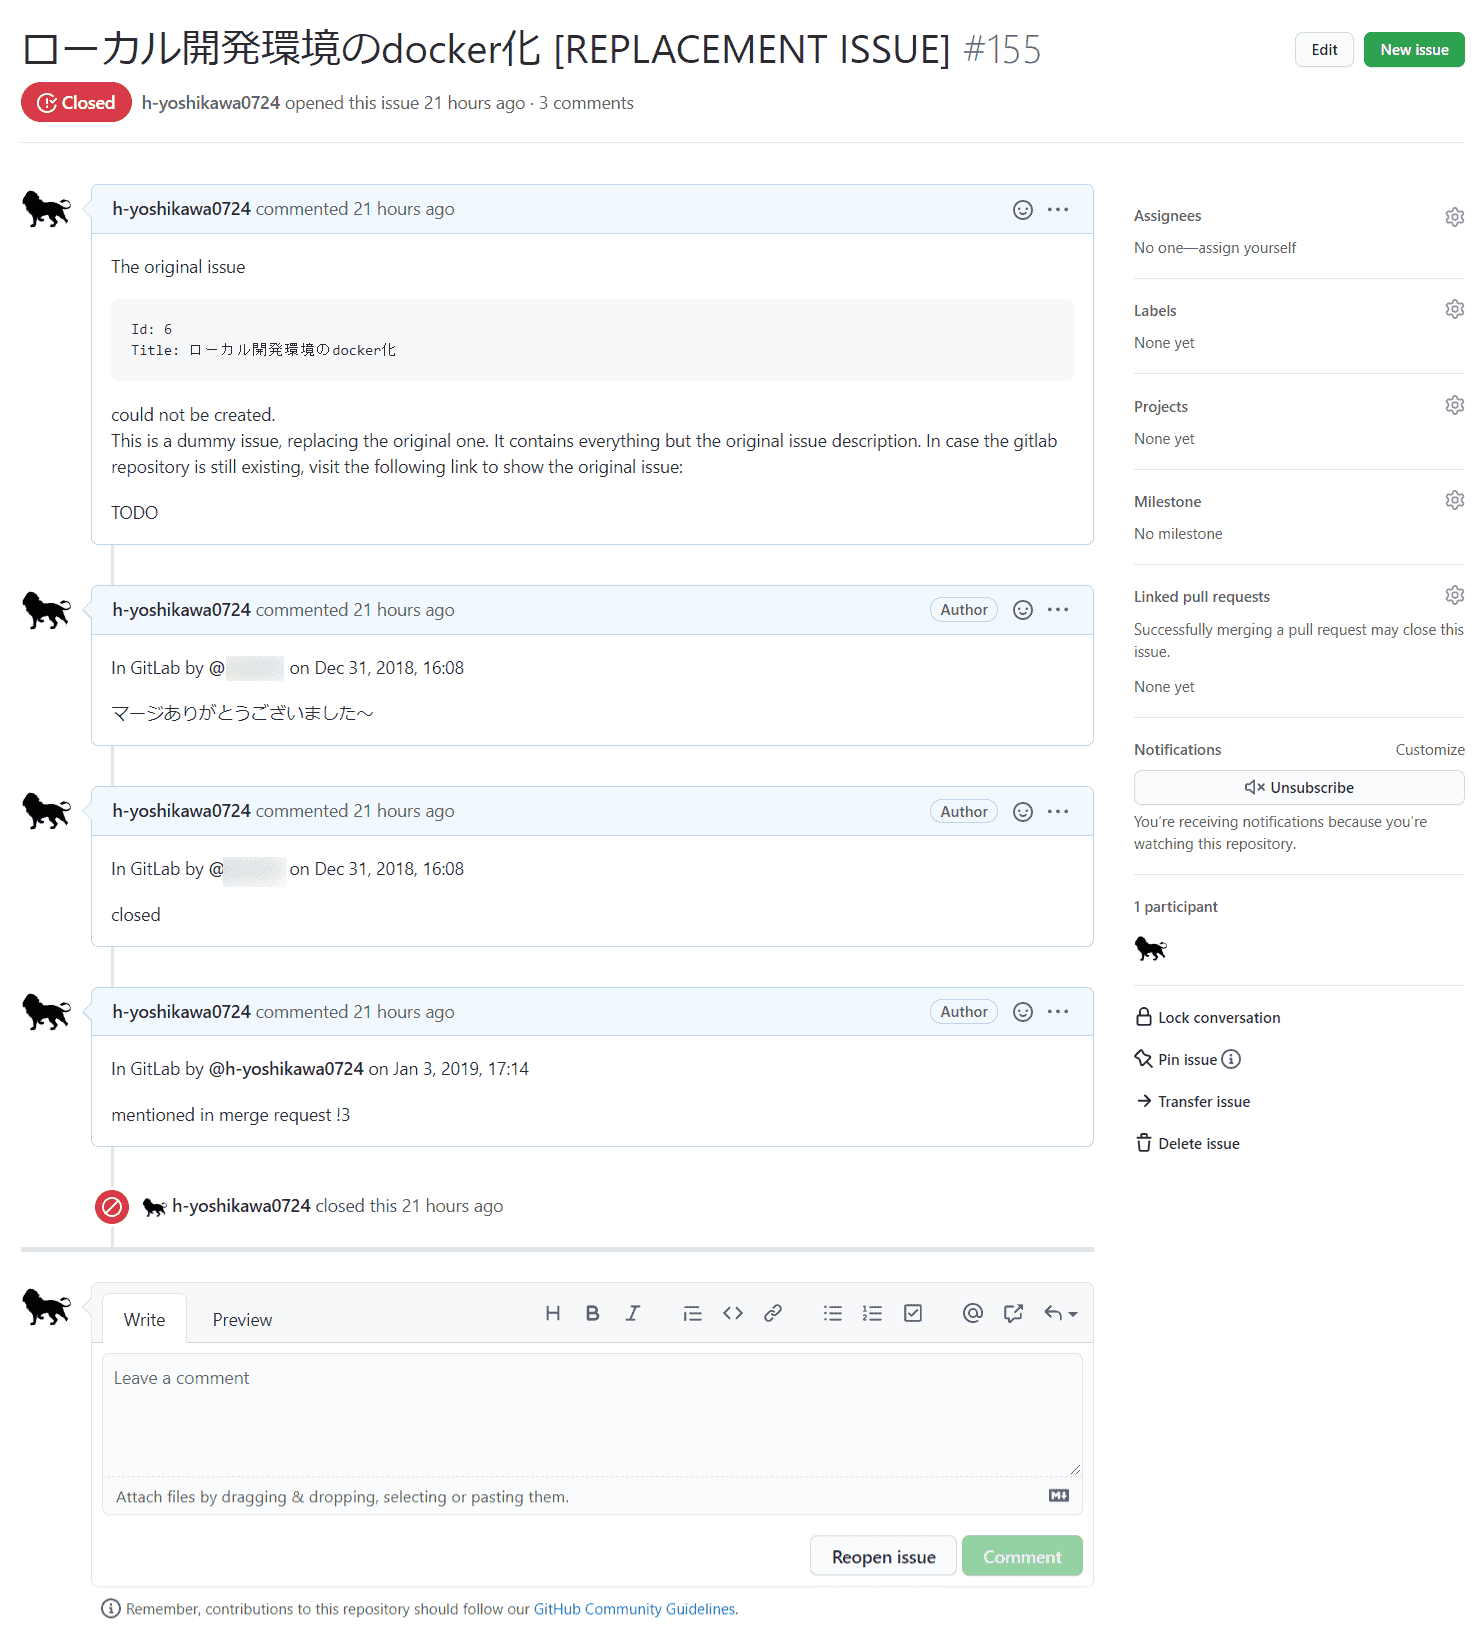The width and height of the screenshot is (1484, 1639).
Task: Add reaction to the merge request !3 comment
Action: (x=1022, y=1012)
